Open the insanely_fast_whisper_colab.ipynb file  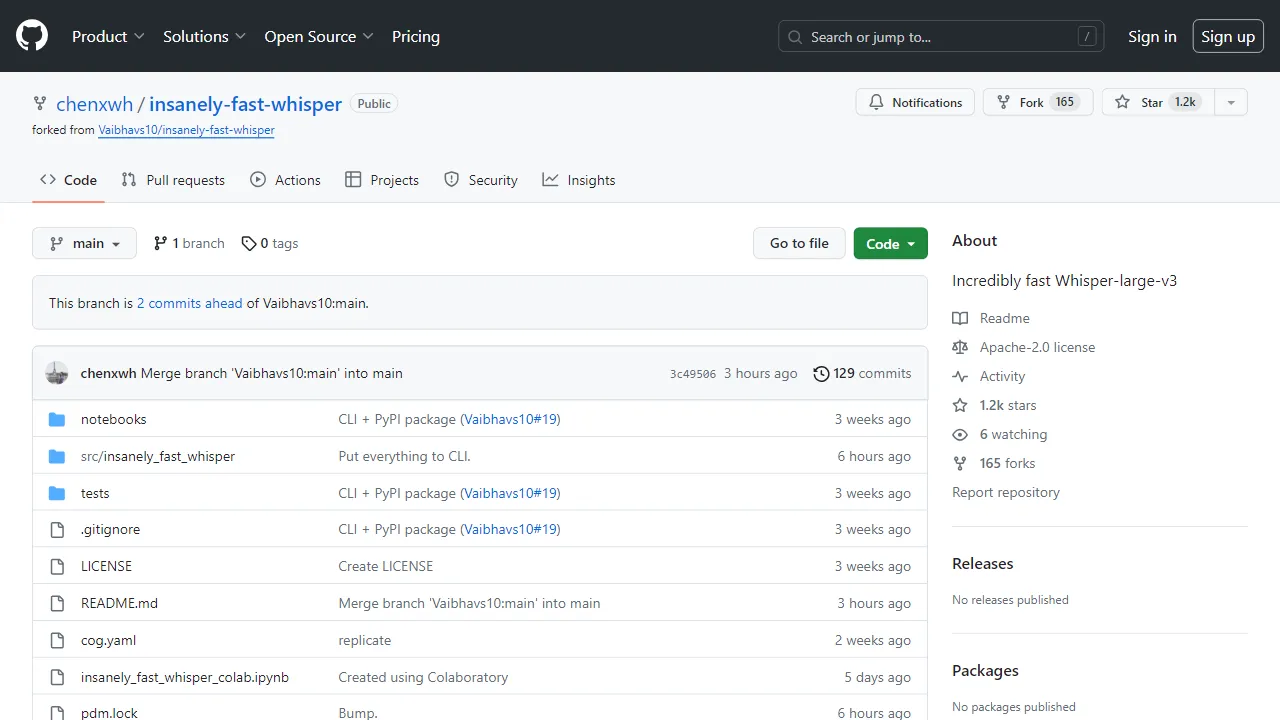pyautogui.click(x=185, y=677)
